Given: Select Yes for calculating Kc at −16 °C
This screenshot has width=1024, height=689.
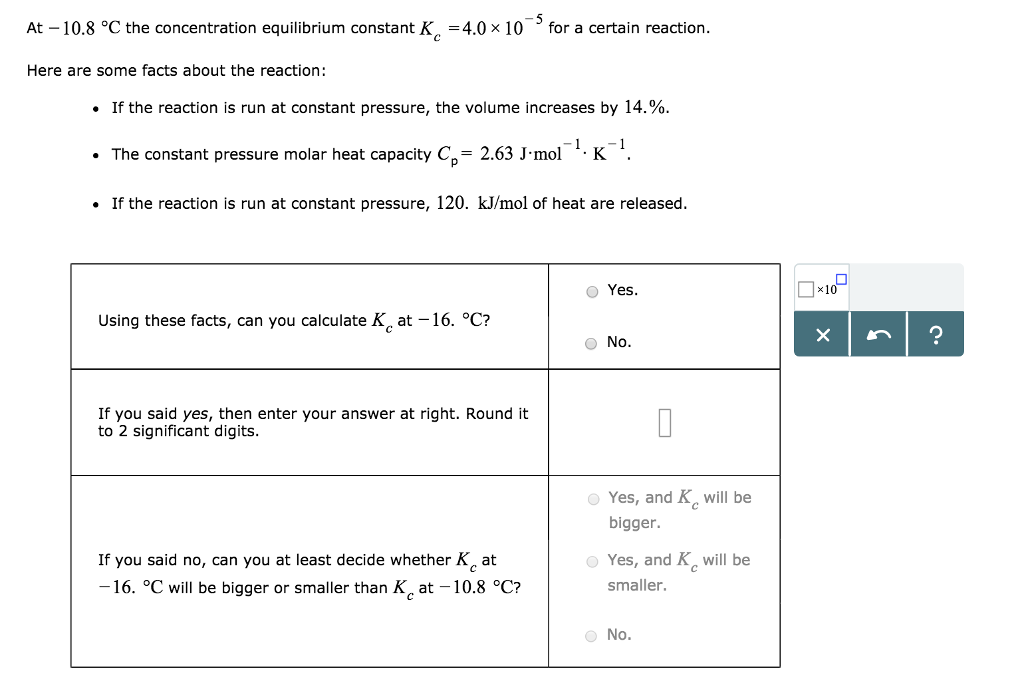Looking at the screenshot, I should [x=591, y=289].
